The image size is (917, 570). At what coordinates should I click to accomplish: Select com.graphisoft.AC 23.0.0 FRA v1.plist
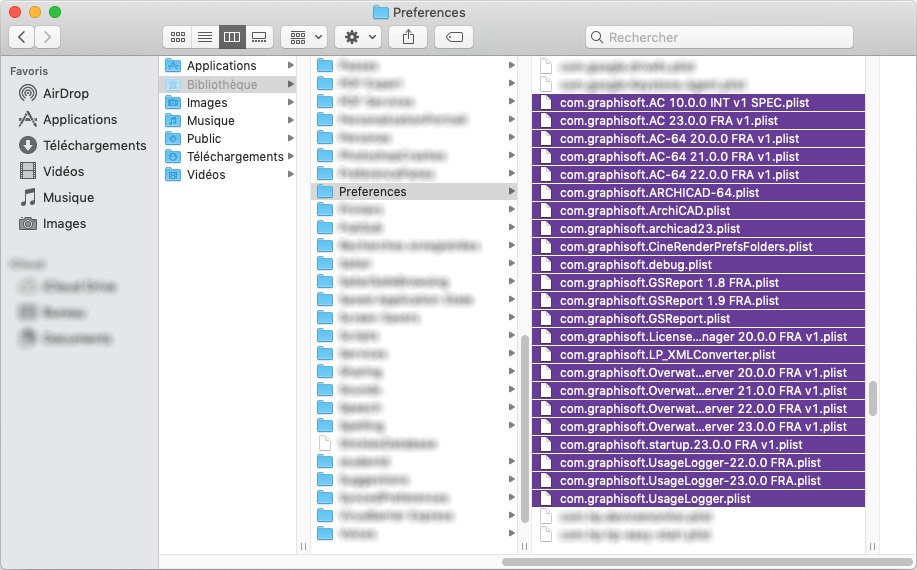coord(698,121)
